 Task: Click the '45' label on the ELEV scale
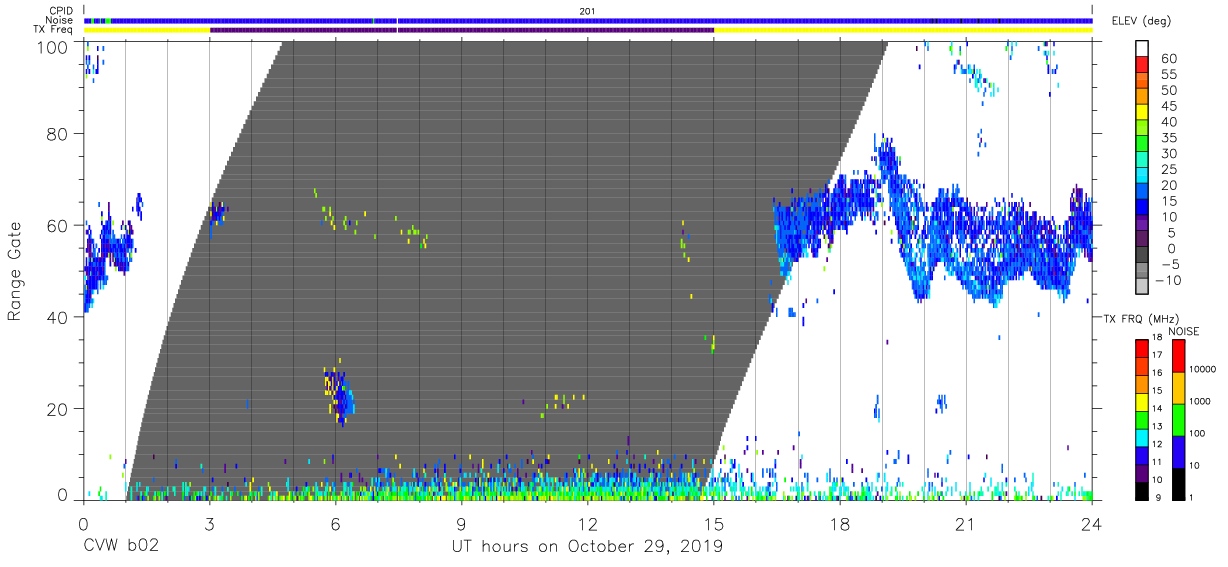(x=1168, y=106)
